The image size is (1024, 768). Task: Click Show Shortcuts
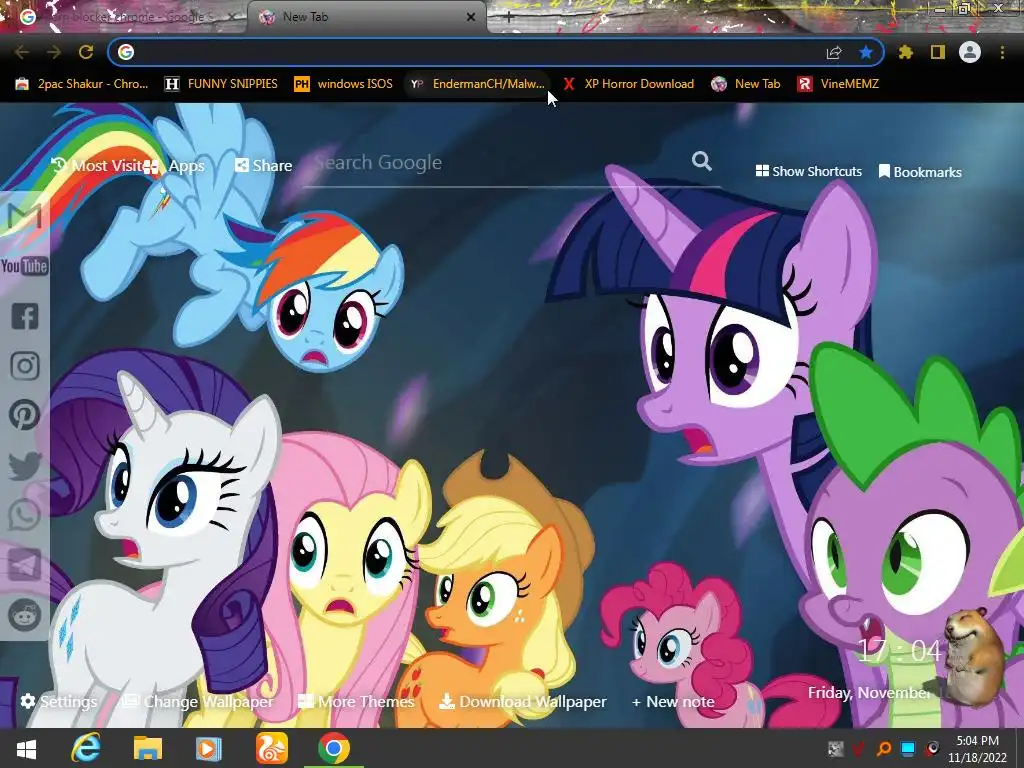coord(808,171)
